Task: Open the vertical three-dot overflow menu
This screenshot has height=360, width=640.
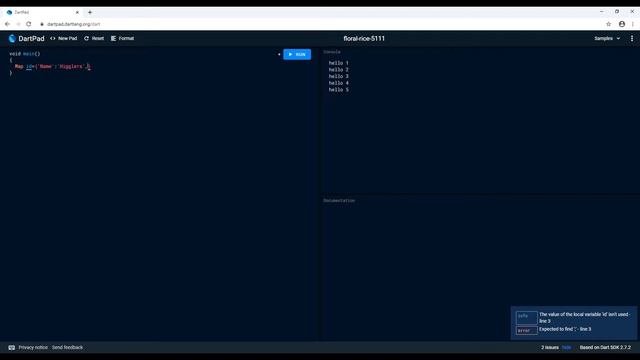Action: pyautogui.click(x=632, y=38)
